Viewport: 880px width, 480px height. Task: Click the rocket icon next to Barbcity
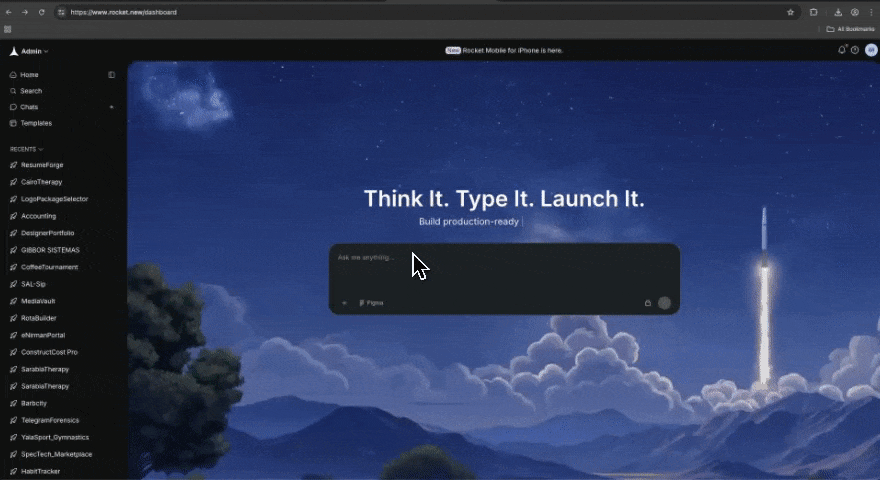click(13, 403)
